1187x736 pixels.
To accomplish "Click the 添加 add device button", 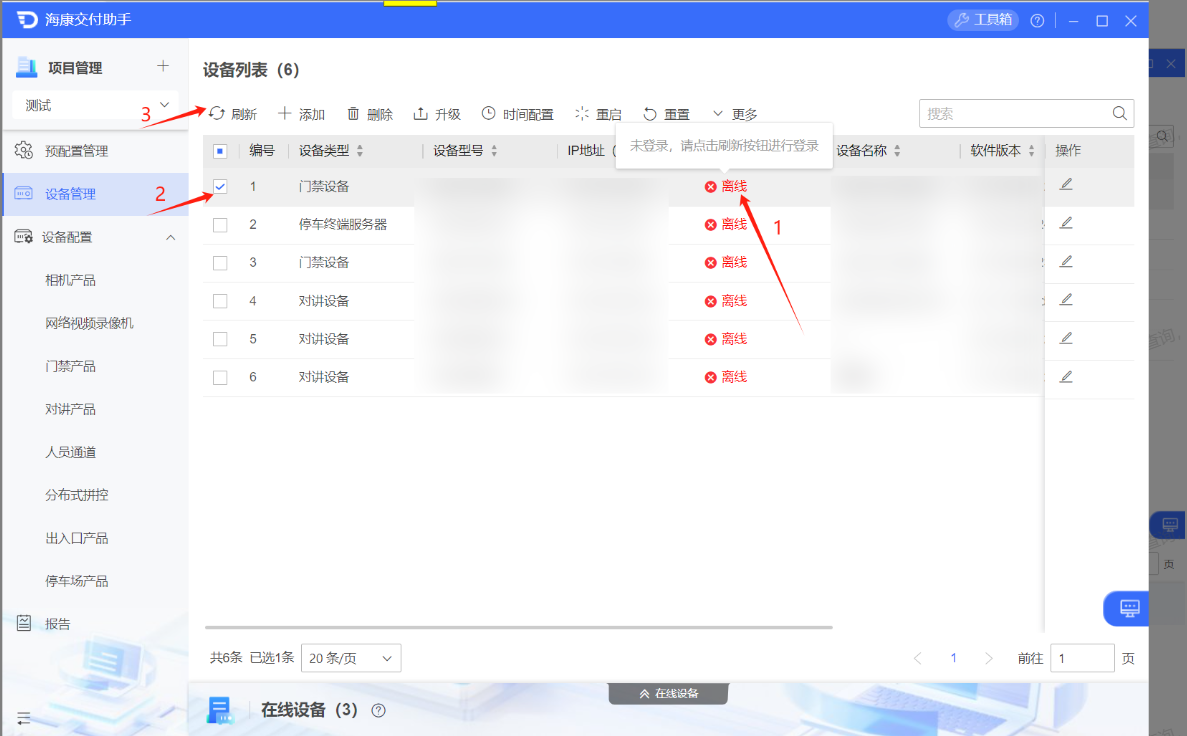I will (301, 114).
